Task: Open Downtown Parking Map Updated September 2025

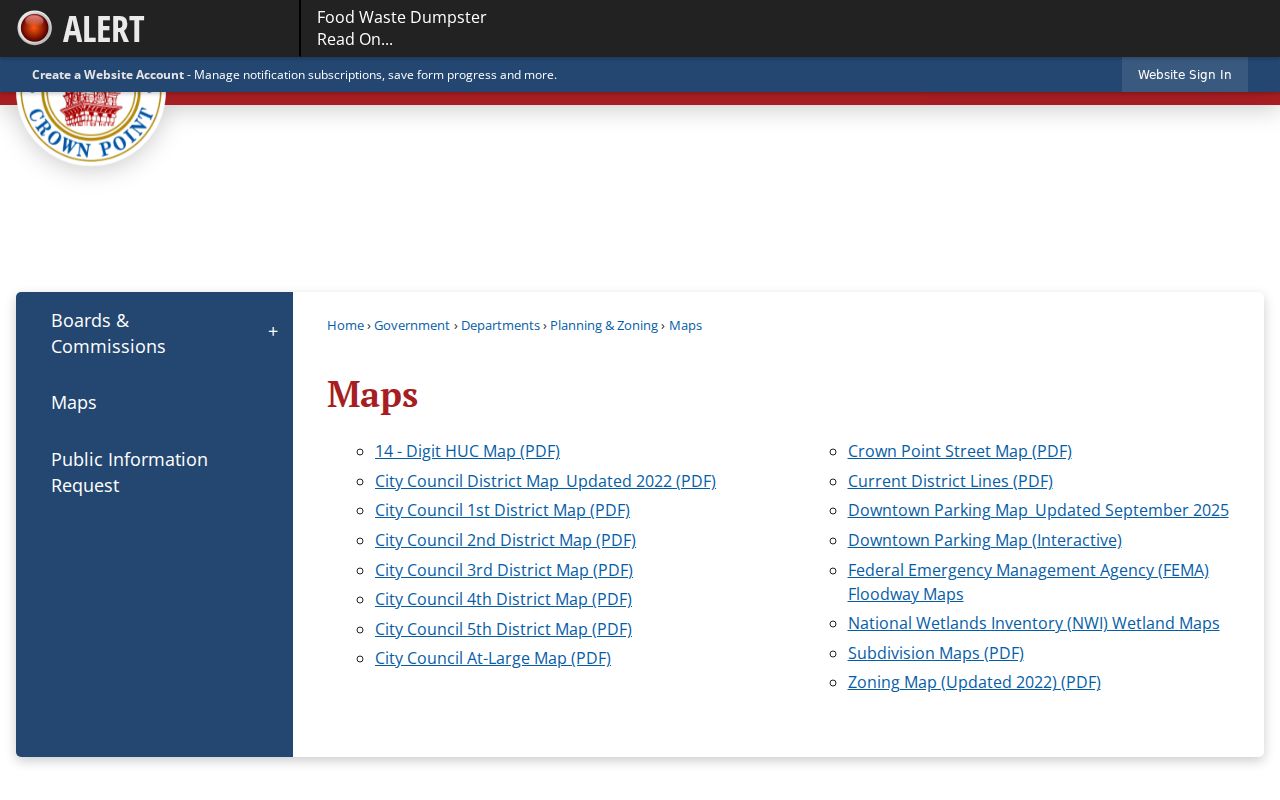Action: click(x=1038, y=510)
